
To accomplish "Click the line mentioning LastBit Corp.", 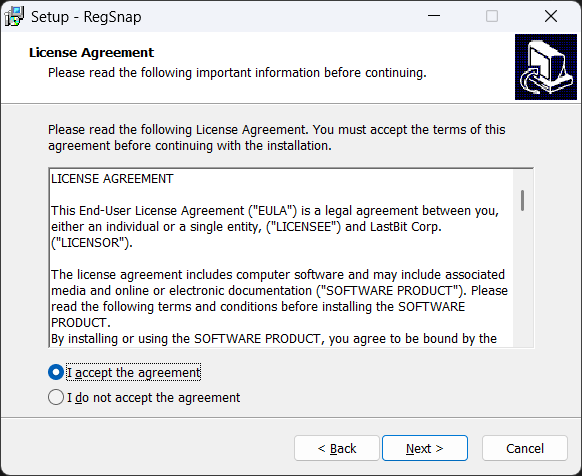I will point(246,226).
